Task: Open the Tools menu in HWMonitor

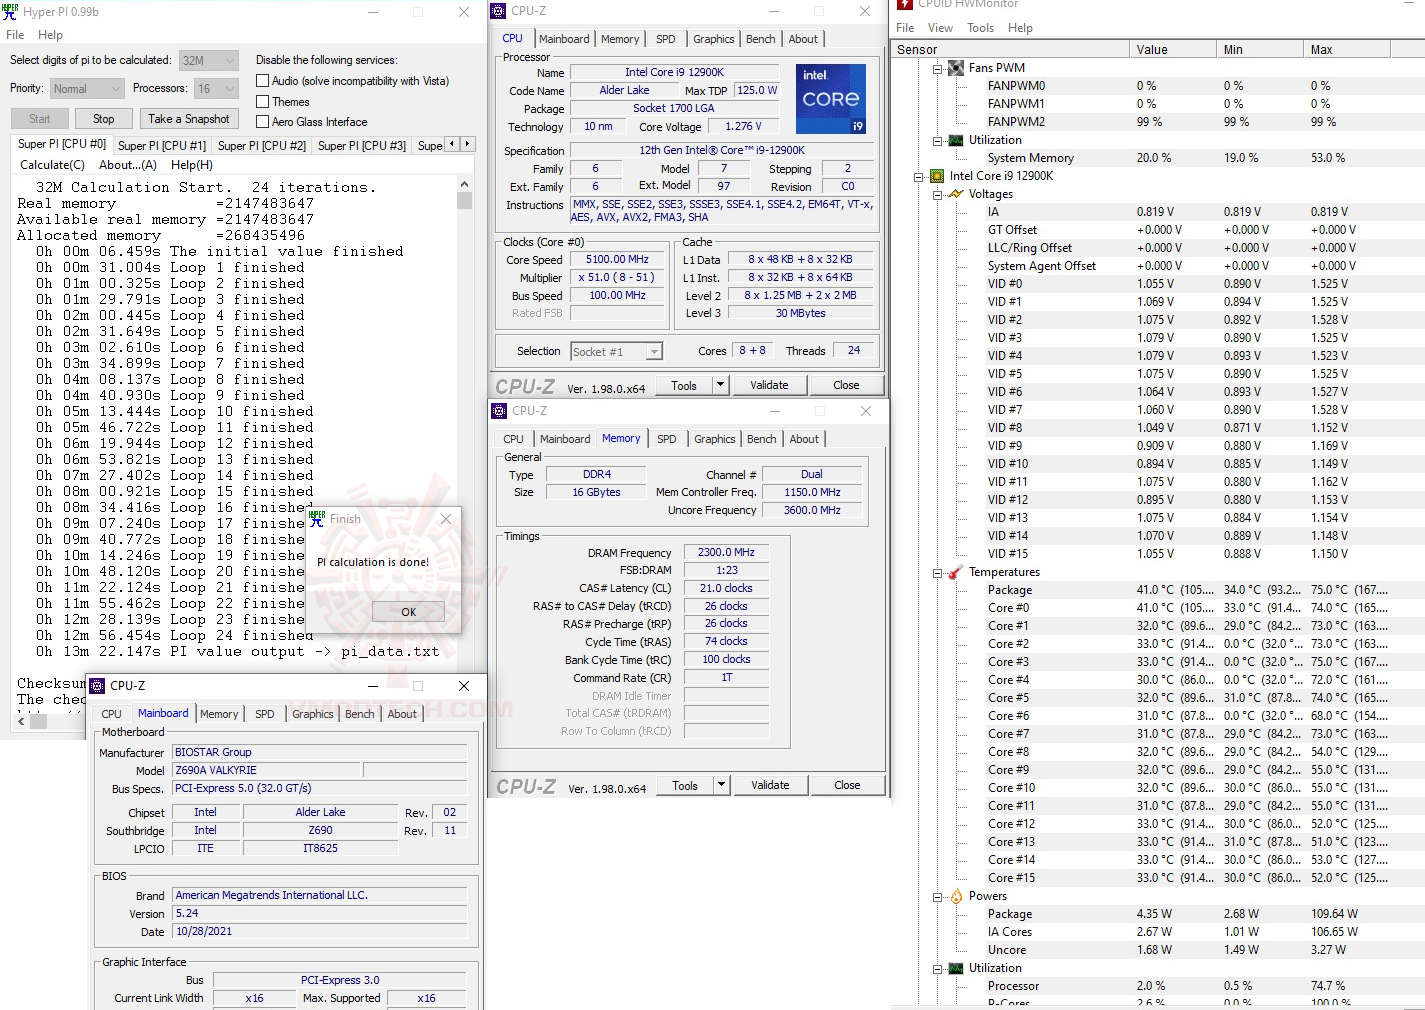Action: pyautogui.click(x=980, y=28)
